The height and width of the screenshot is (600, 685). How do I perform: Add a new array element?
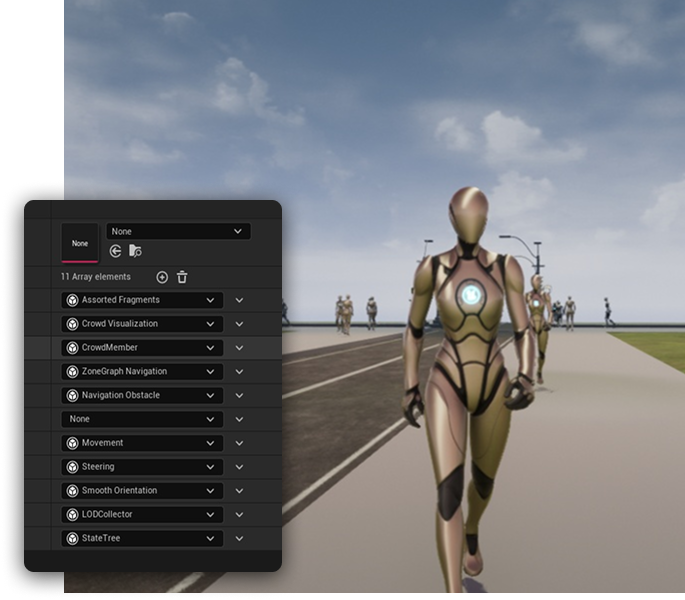click(162, 277)
